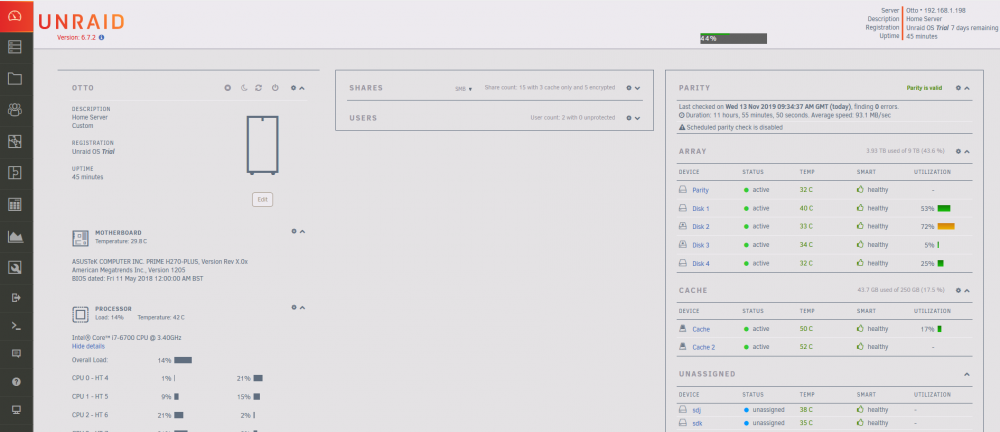Click the Overall Load 14% bar
This screenshot has height=432, width=1000.
coord(183,360)
